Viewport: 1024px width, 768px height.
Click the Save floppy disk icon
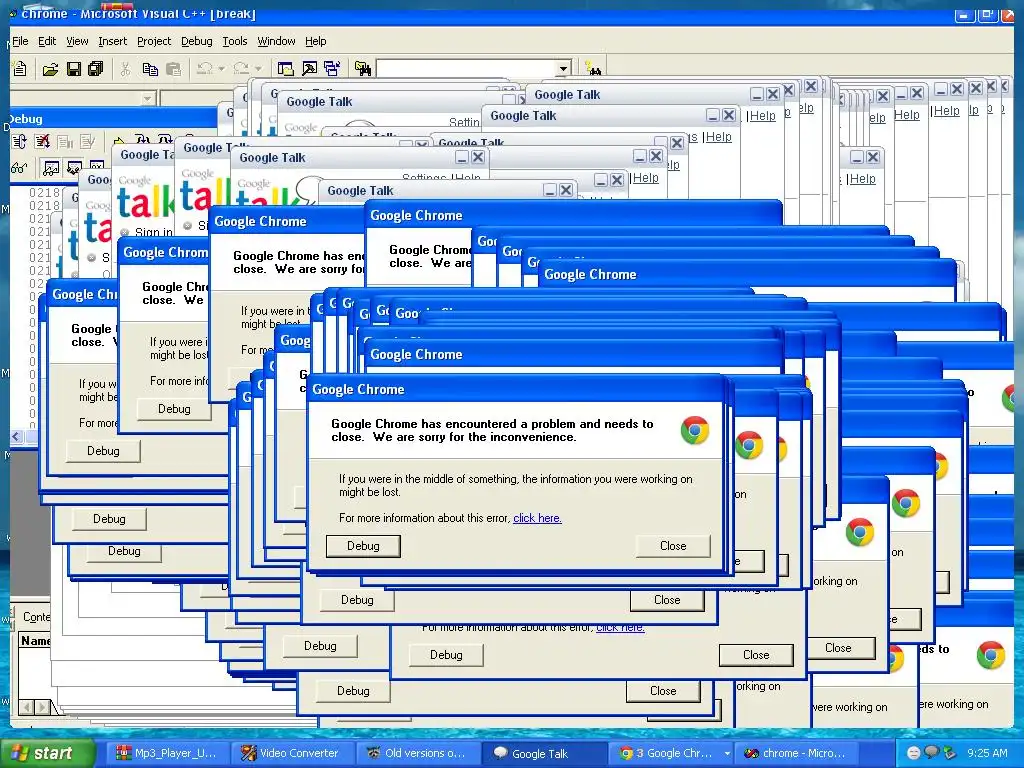tap(74, 69)
